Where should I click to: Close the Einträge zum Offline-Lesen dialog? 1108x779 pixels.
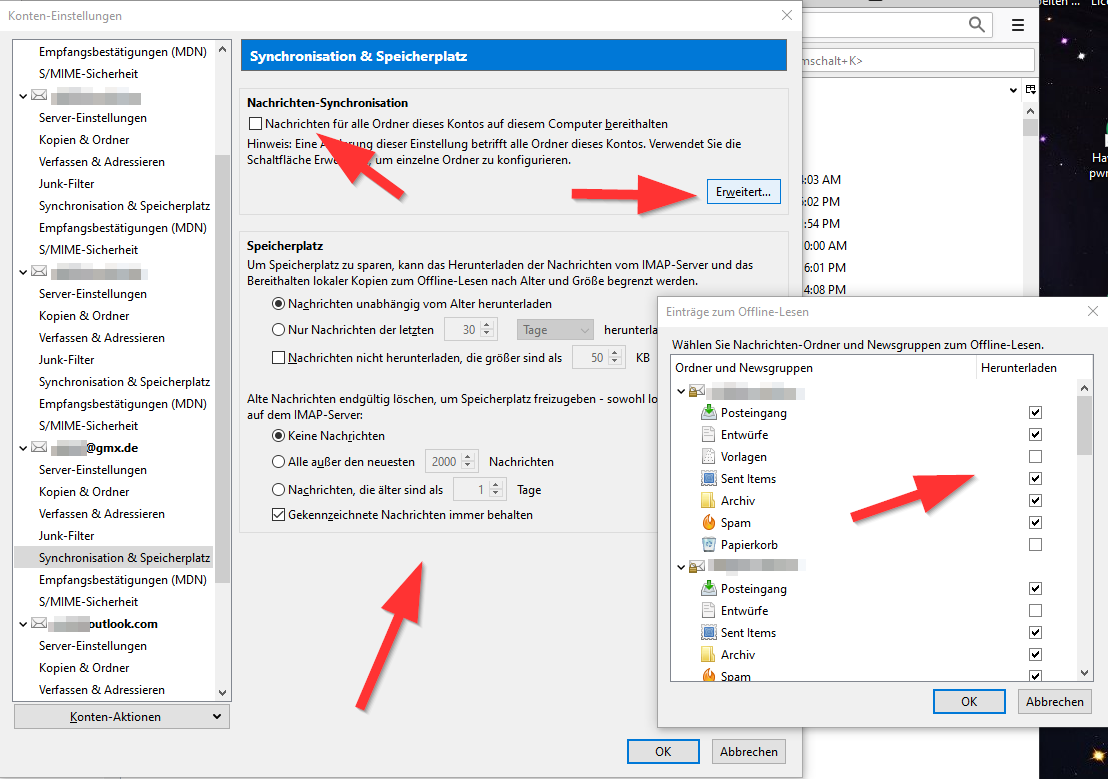[1092, 311]
